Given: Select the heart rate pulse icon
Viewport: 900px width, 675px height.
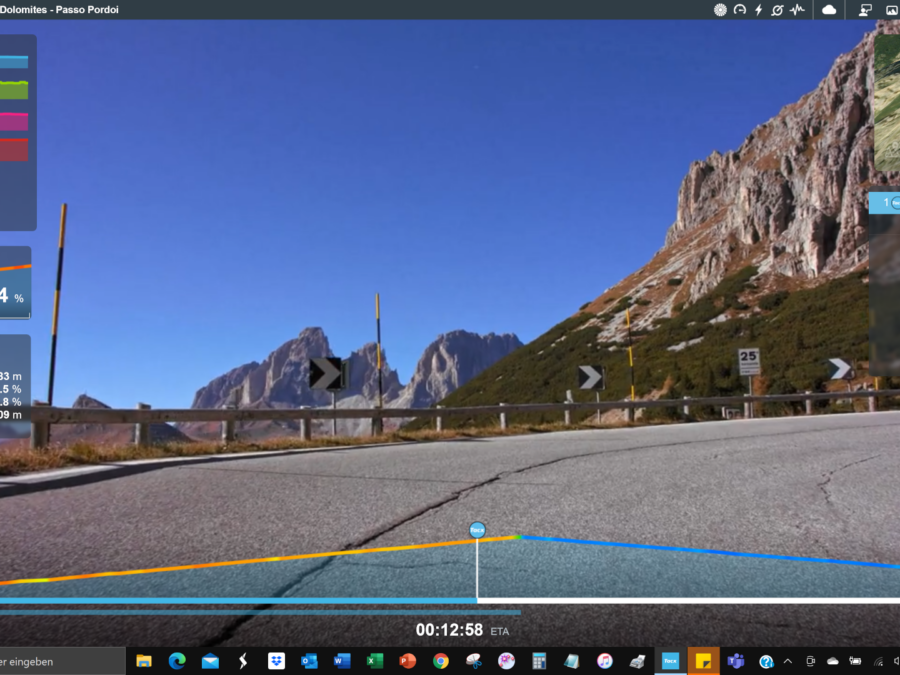Looking at the screenshot, I should 796,9.
